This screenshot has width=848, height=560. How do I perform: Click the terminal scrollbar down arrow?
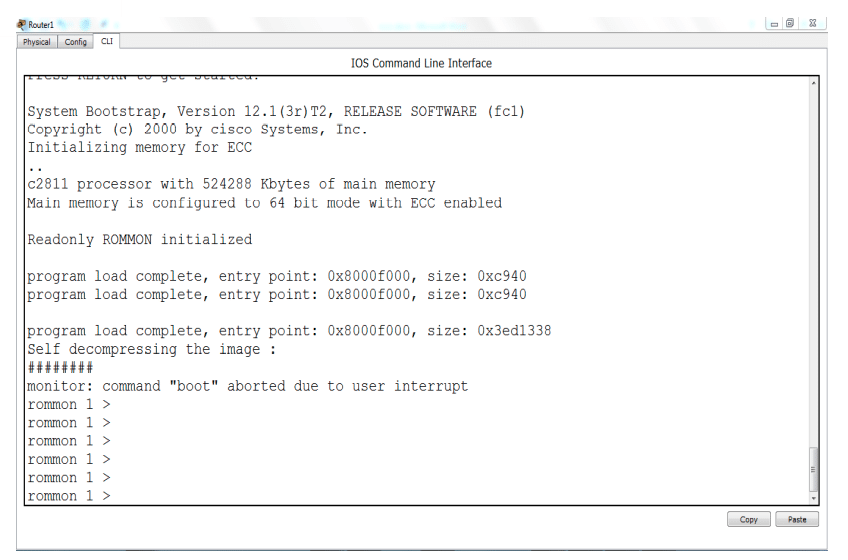(x=813, y=498)
